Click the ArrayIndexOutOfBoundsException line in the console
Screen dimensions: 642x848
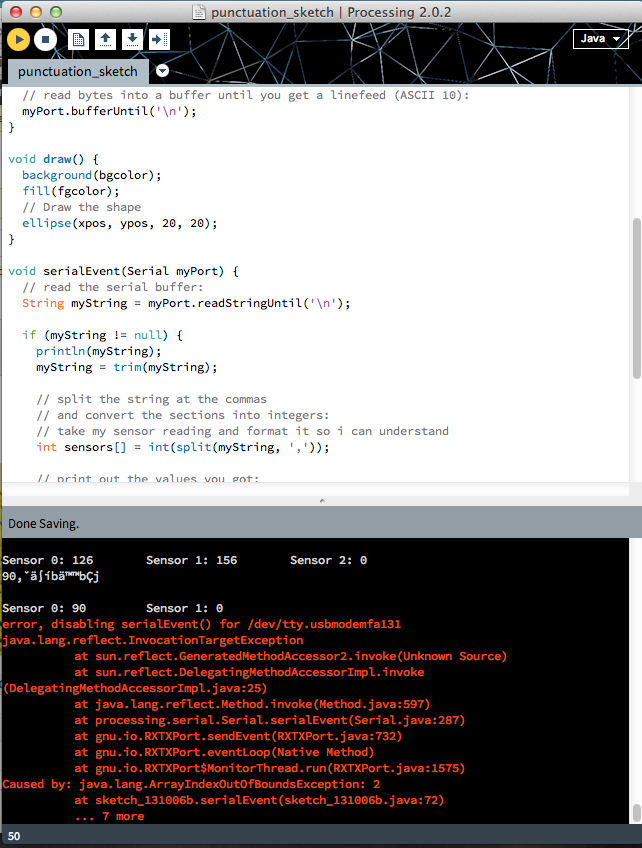click(190, 784)
